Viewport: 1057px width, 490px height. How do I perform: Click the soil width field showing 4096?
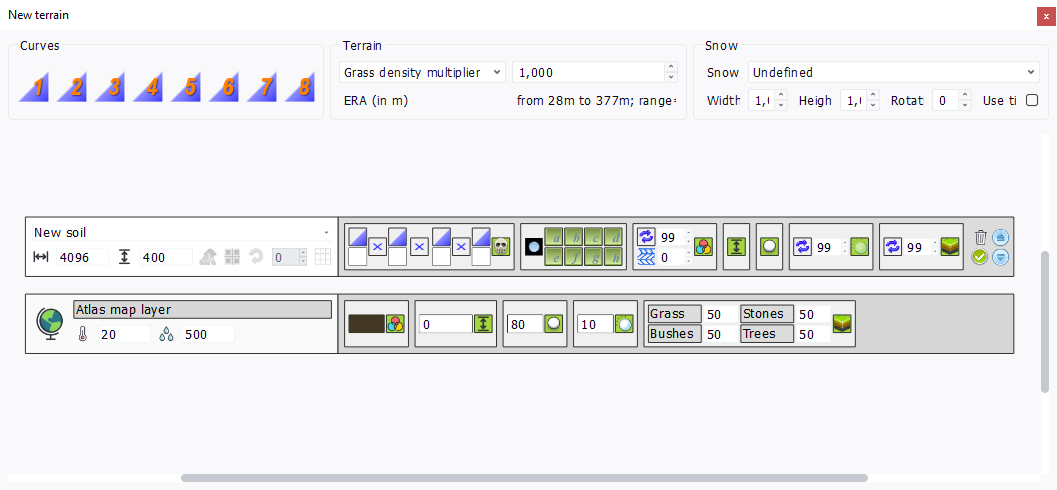(82, 257)
